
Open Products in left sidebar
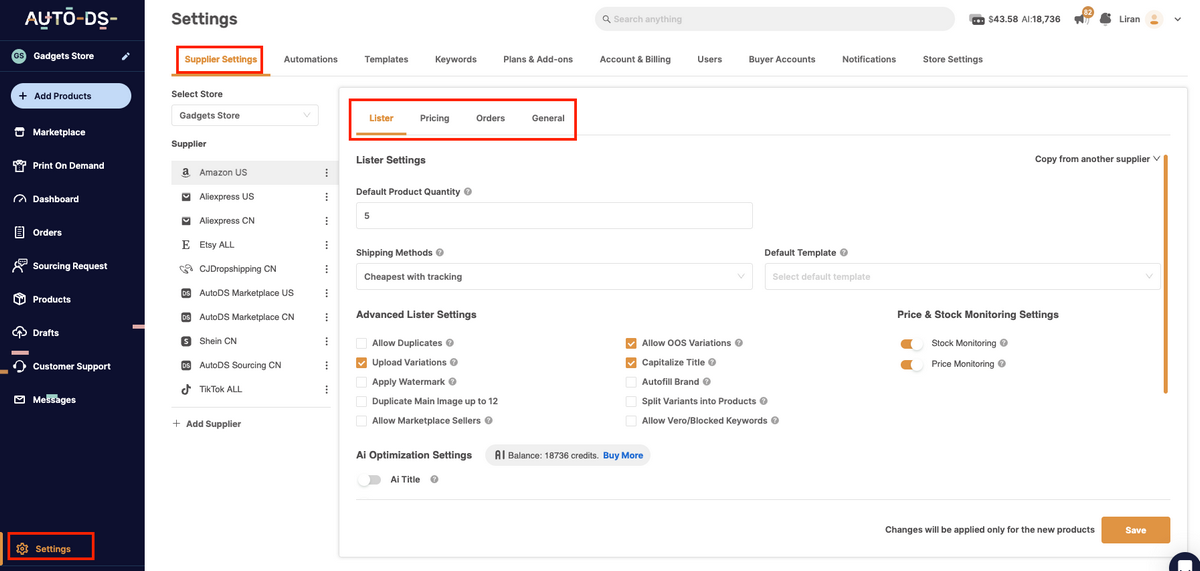(x=51, y=300)
